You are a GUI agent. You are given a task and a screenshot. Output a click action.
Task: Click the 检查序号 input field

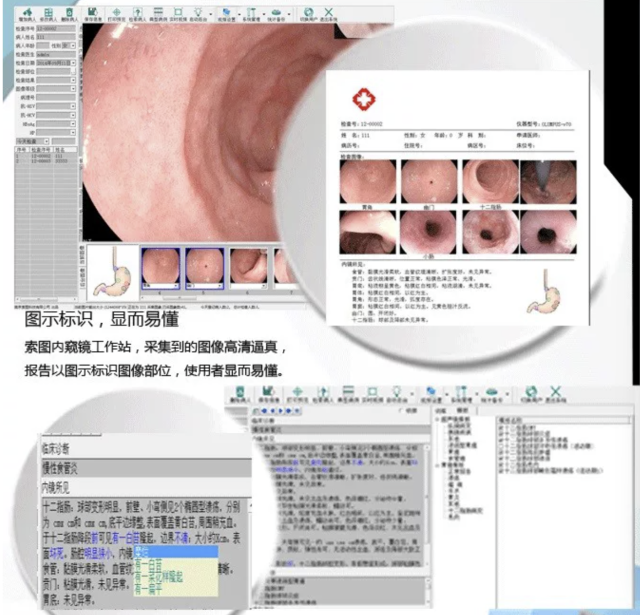point(56,29)
